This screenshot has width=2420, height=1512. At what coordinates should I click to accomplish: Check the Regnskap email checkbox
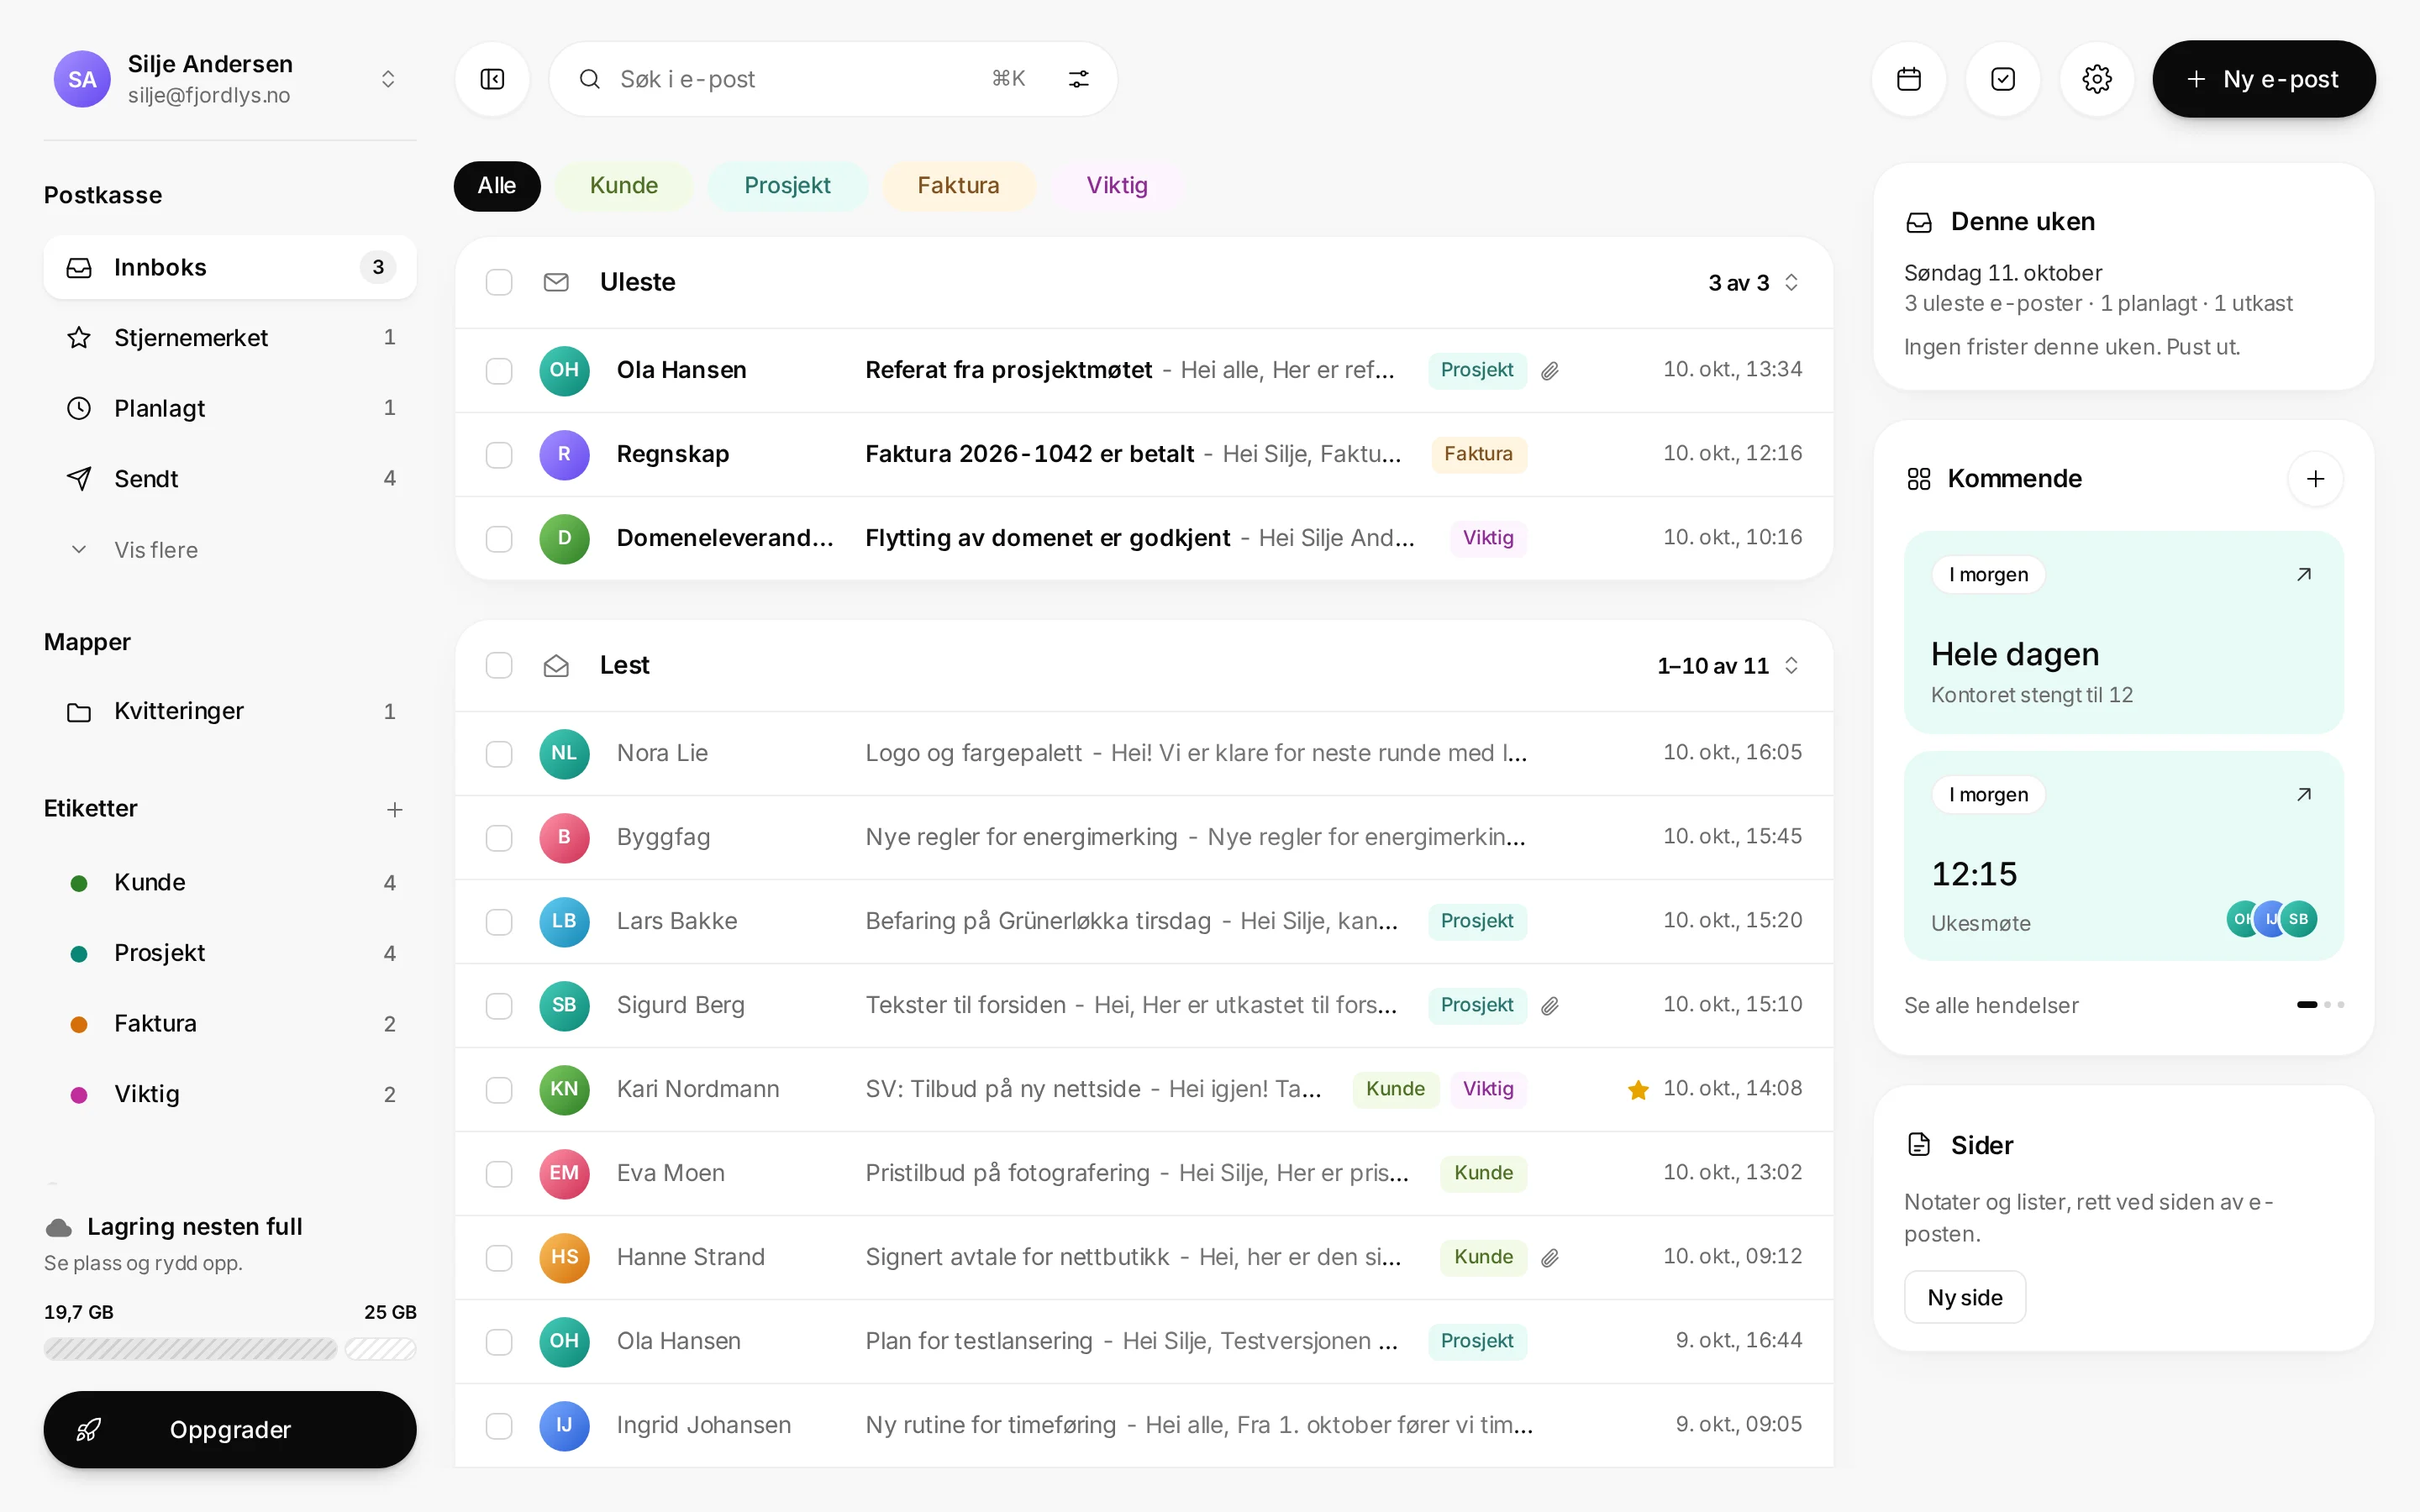click(x=499, y=455)
